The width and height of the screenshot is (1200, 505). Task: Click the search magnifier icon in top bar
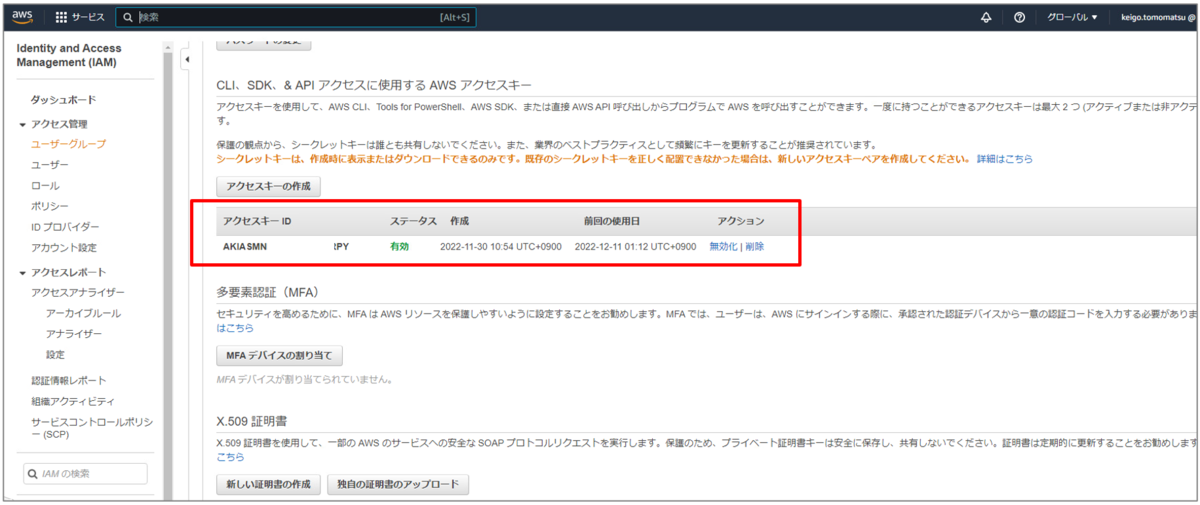pos(128,18)
